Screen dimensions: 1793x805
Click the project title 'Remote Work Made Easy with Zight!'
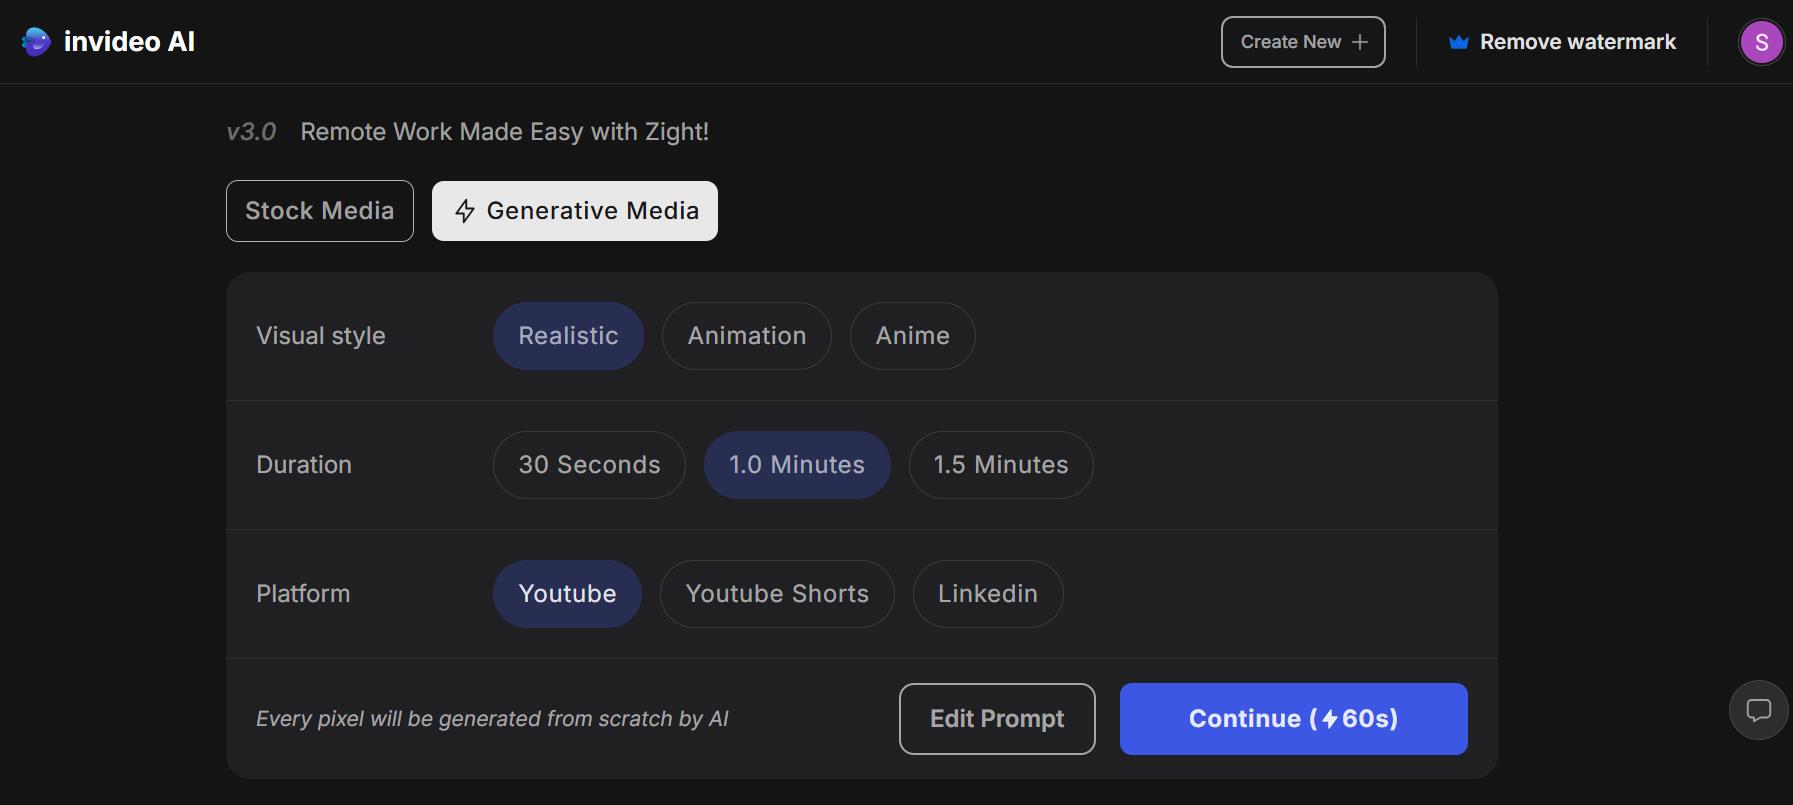(x=505, y=132)
